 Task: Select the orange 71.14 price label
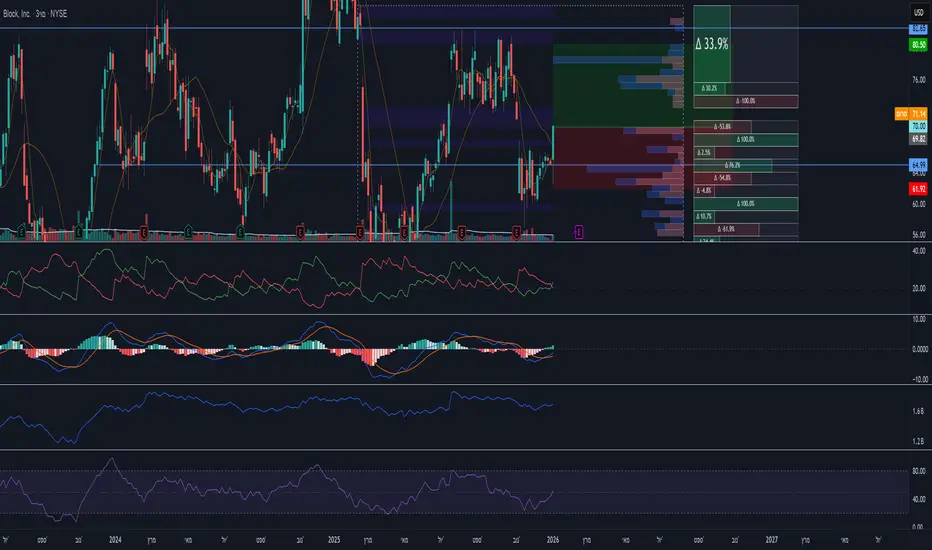[918, 114]
